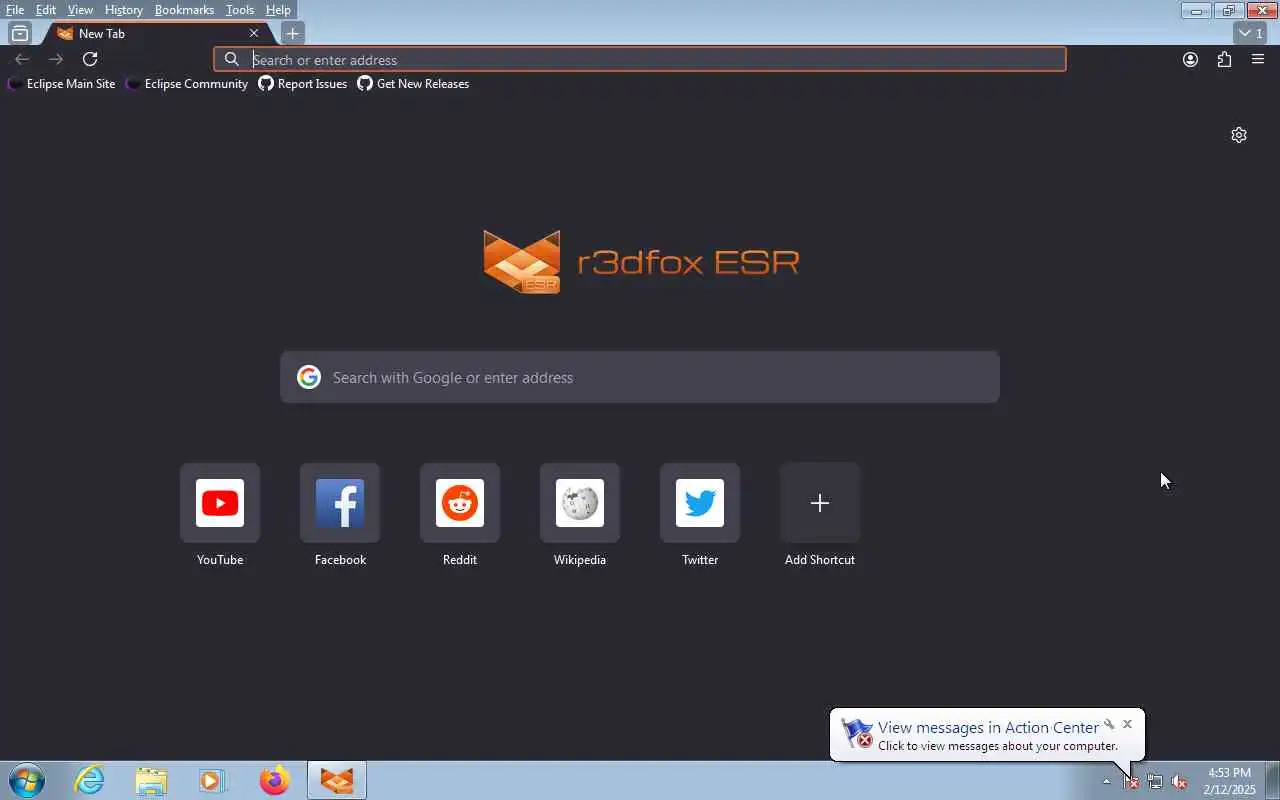1280x800 pixels.
Task: Open Report Issues bookmark
Action: click(x=303, y=84)
